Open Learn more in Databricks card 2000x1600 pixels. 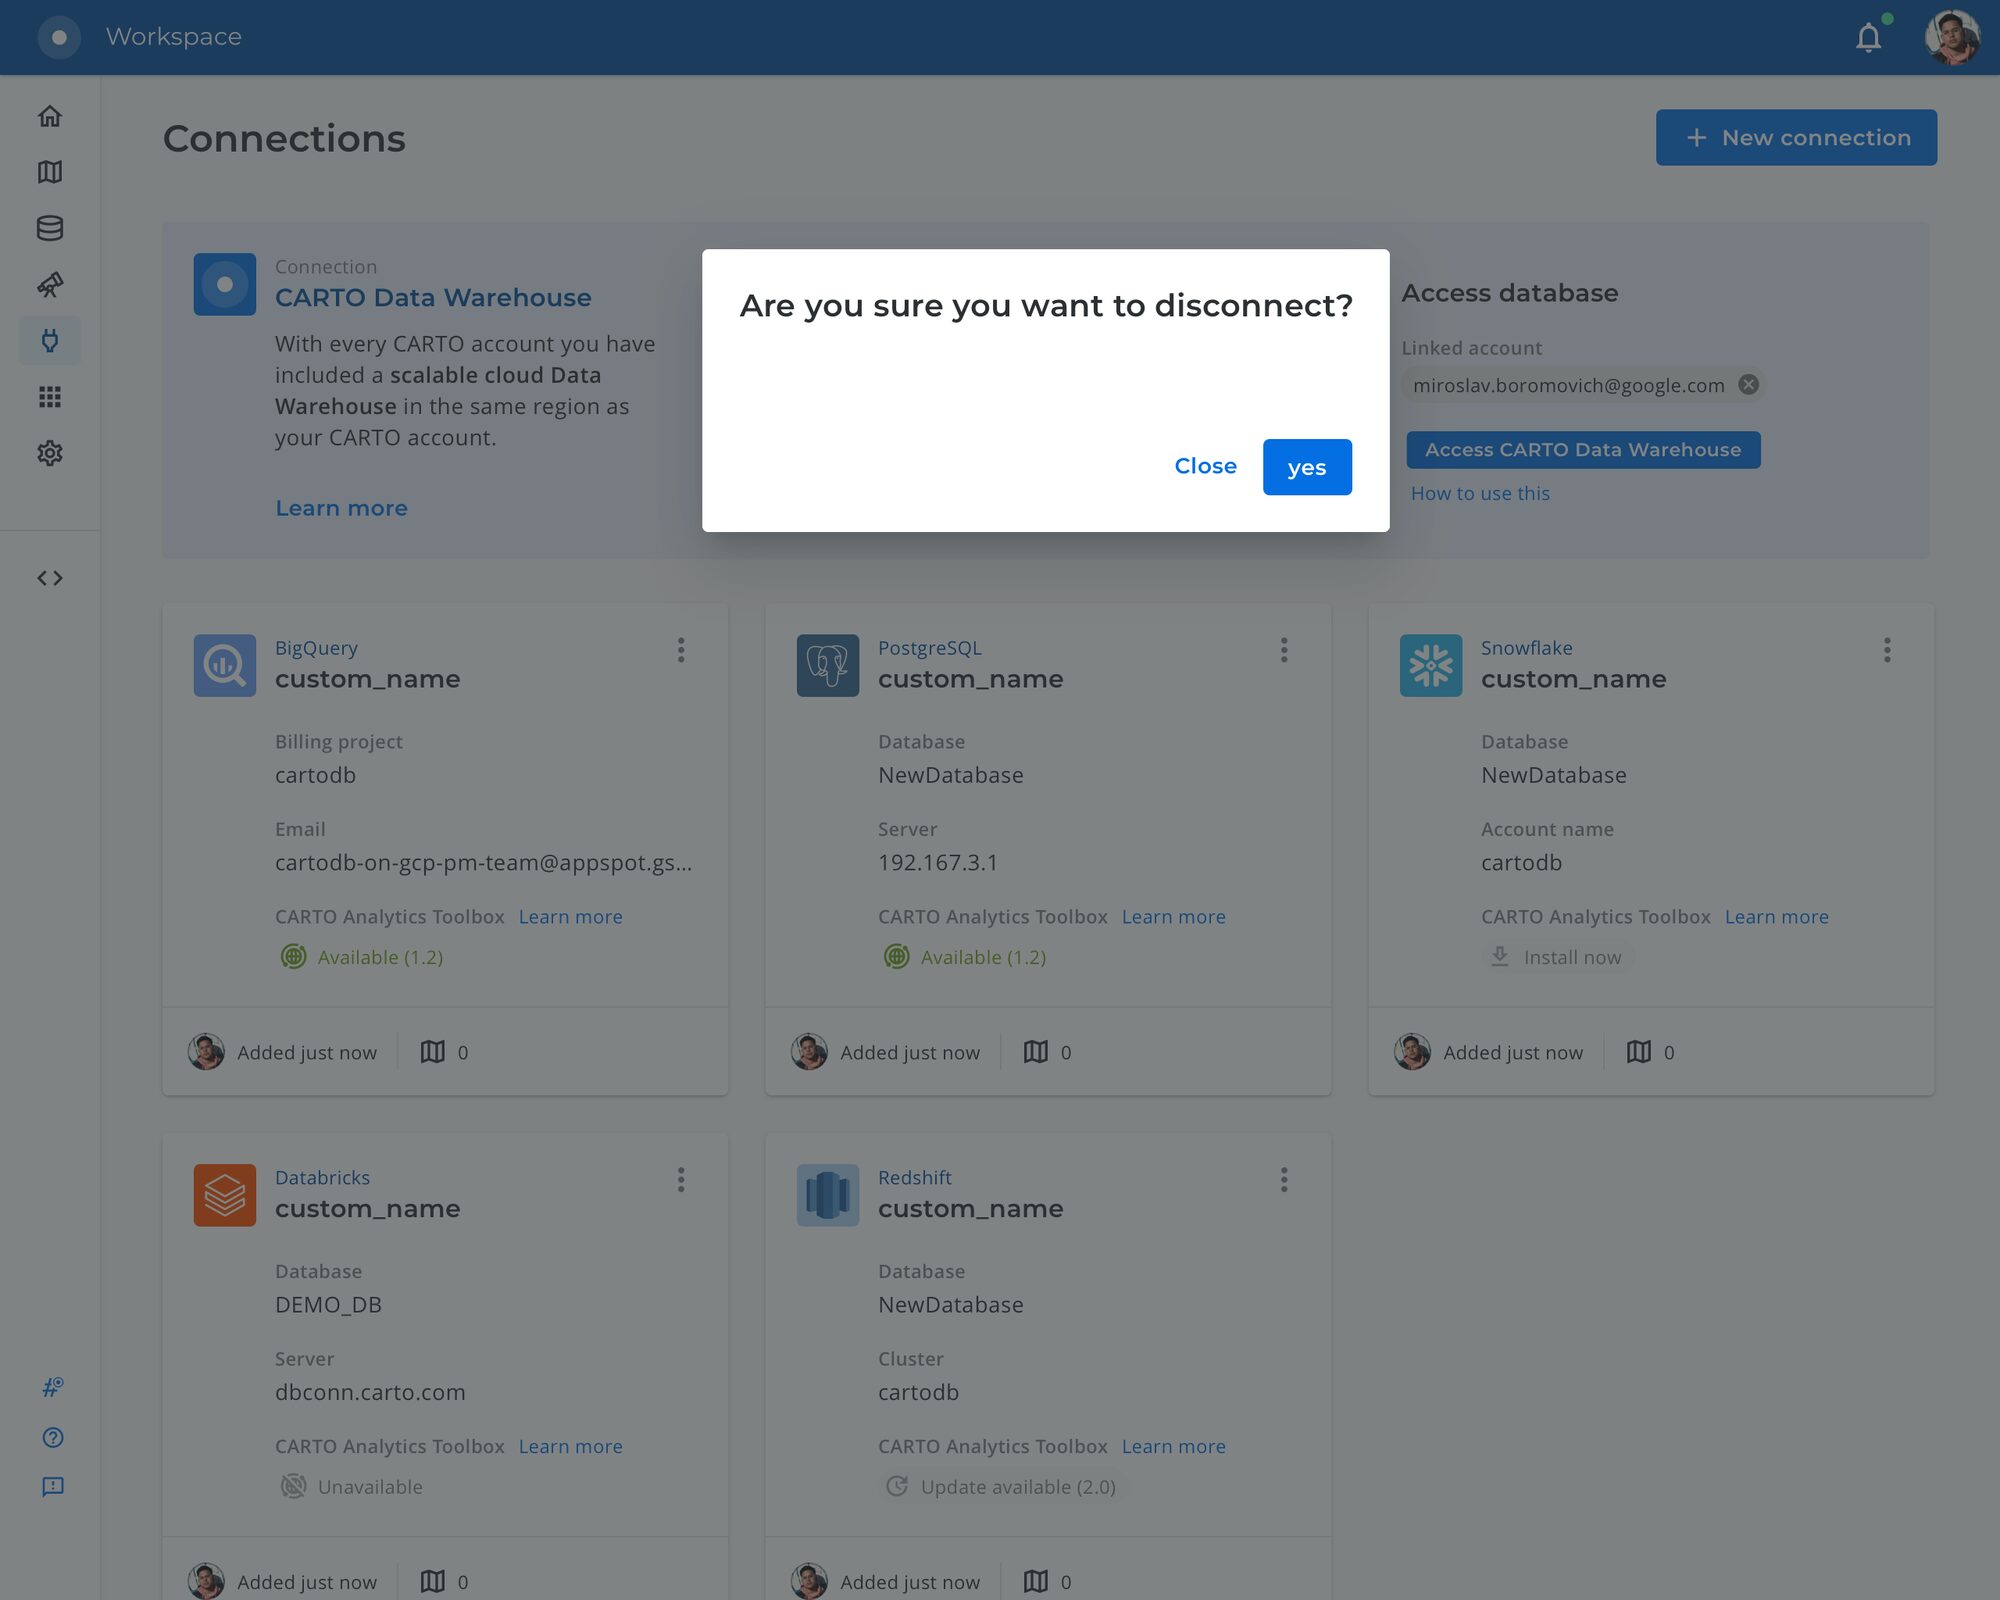570,1447
